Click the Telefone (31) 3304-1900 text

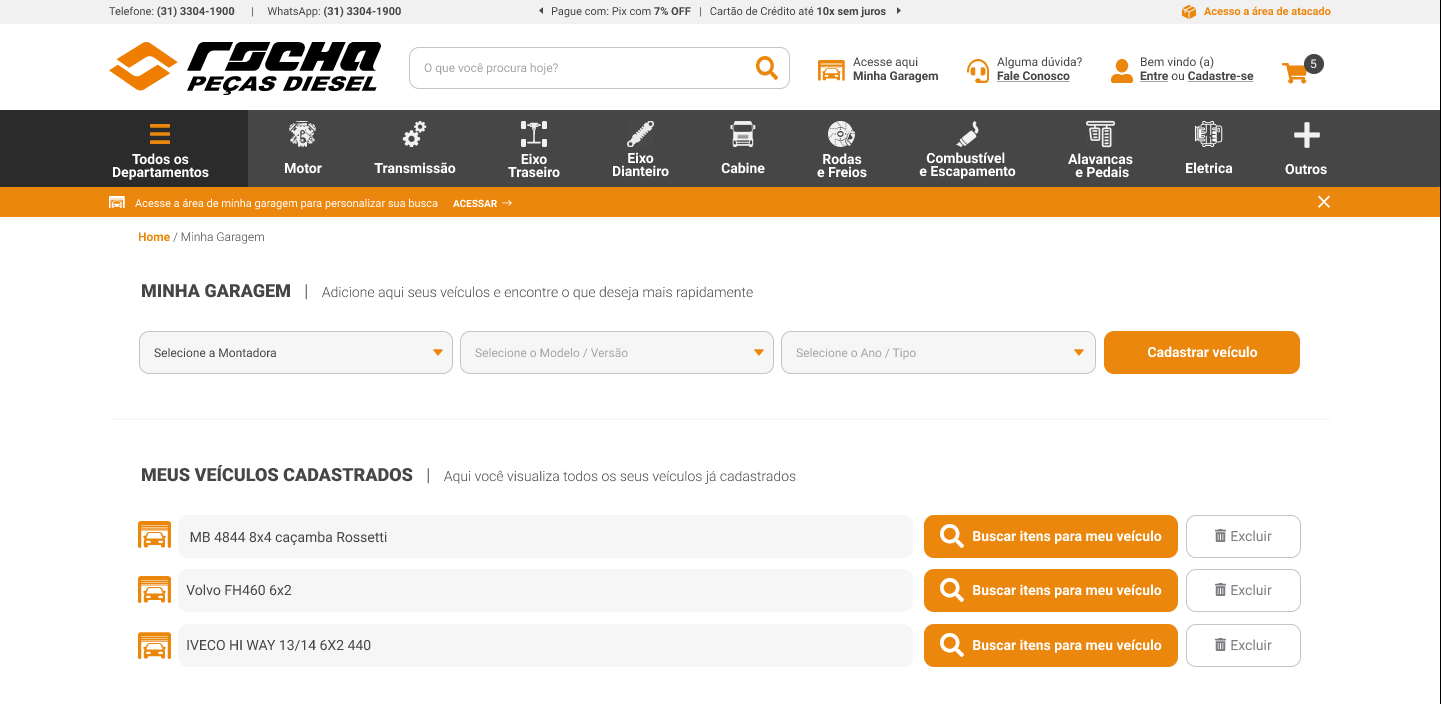[172, 12]
